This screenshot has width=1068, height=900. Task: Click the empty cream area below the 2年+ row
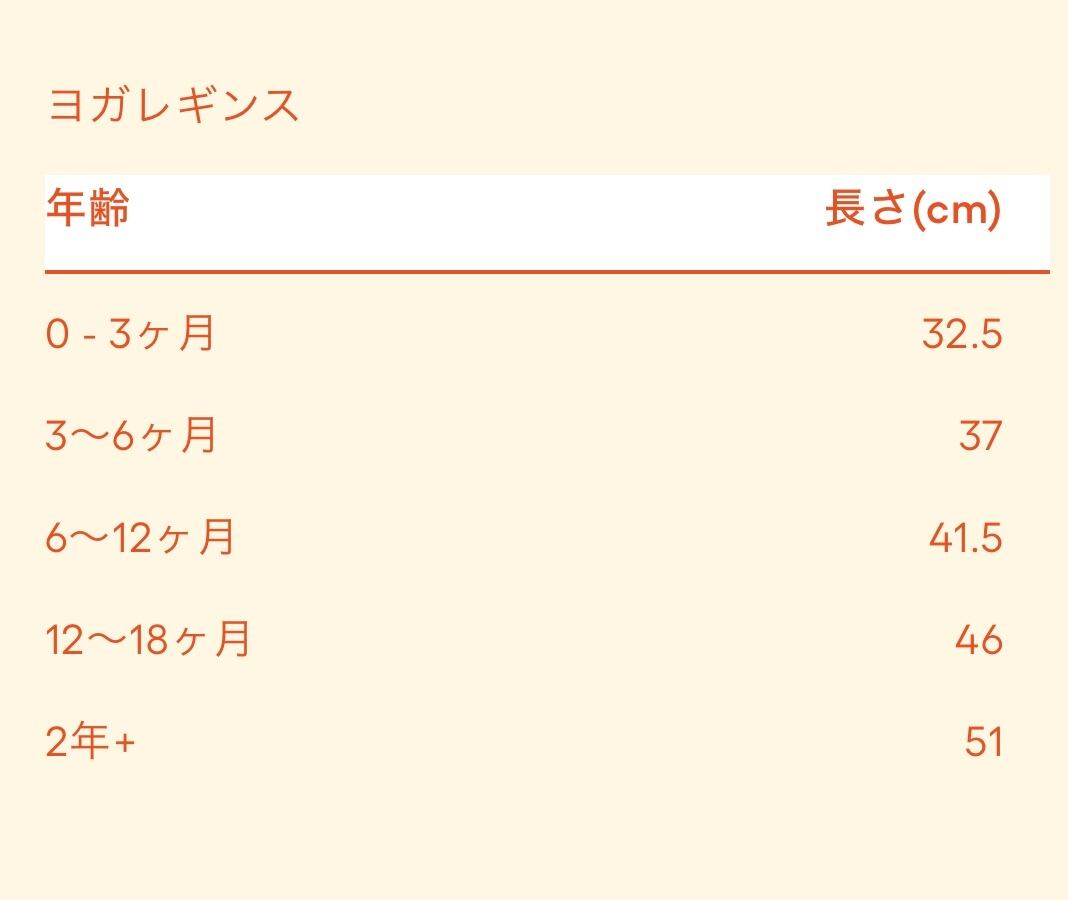pos(534,835)
